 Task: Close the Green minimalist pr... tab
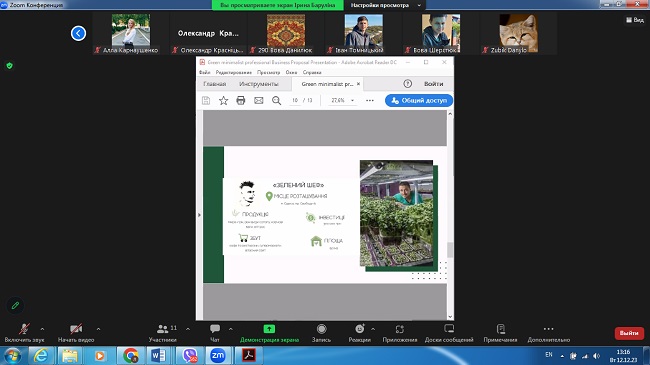358,84
